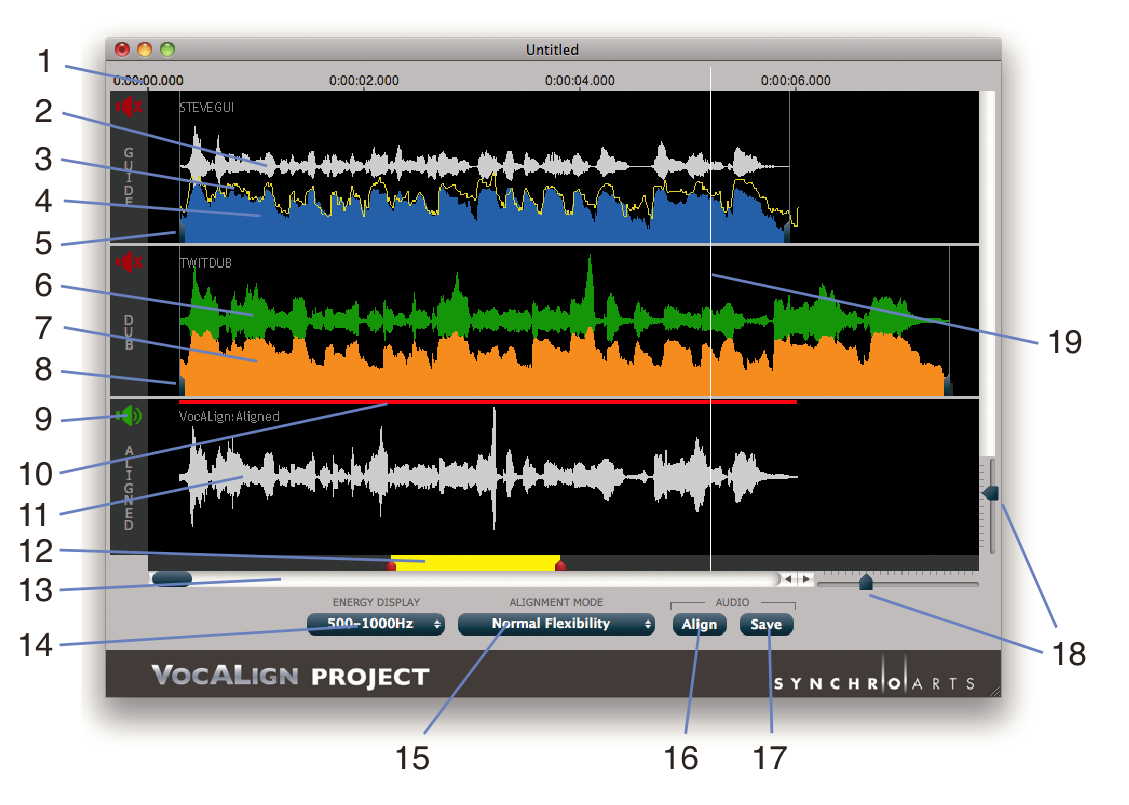Click the Dub track end handle
The width and height of the screenshot is (1129, 805).
948,385
